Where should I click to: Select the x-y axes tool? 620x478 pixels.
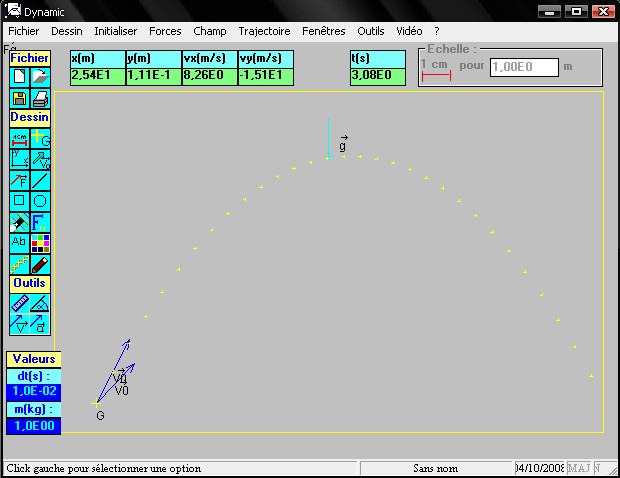(x=19, y=159)
